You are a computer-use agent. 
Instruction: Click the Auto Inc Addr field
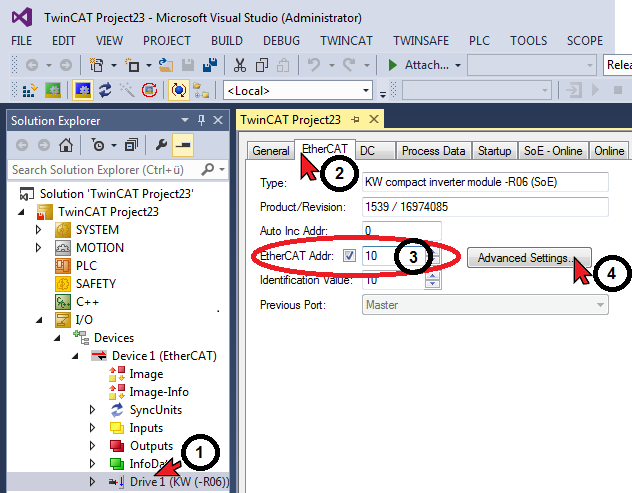[x=402, y=231]
